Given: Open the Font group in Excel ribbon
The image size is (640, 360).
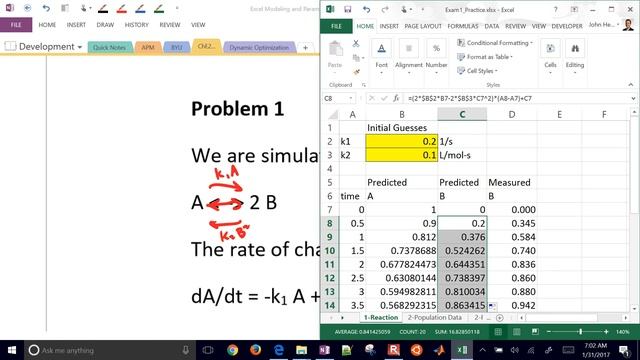Looking at the screenshot, I should (x=381, y=57).
